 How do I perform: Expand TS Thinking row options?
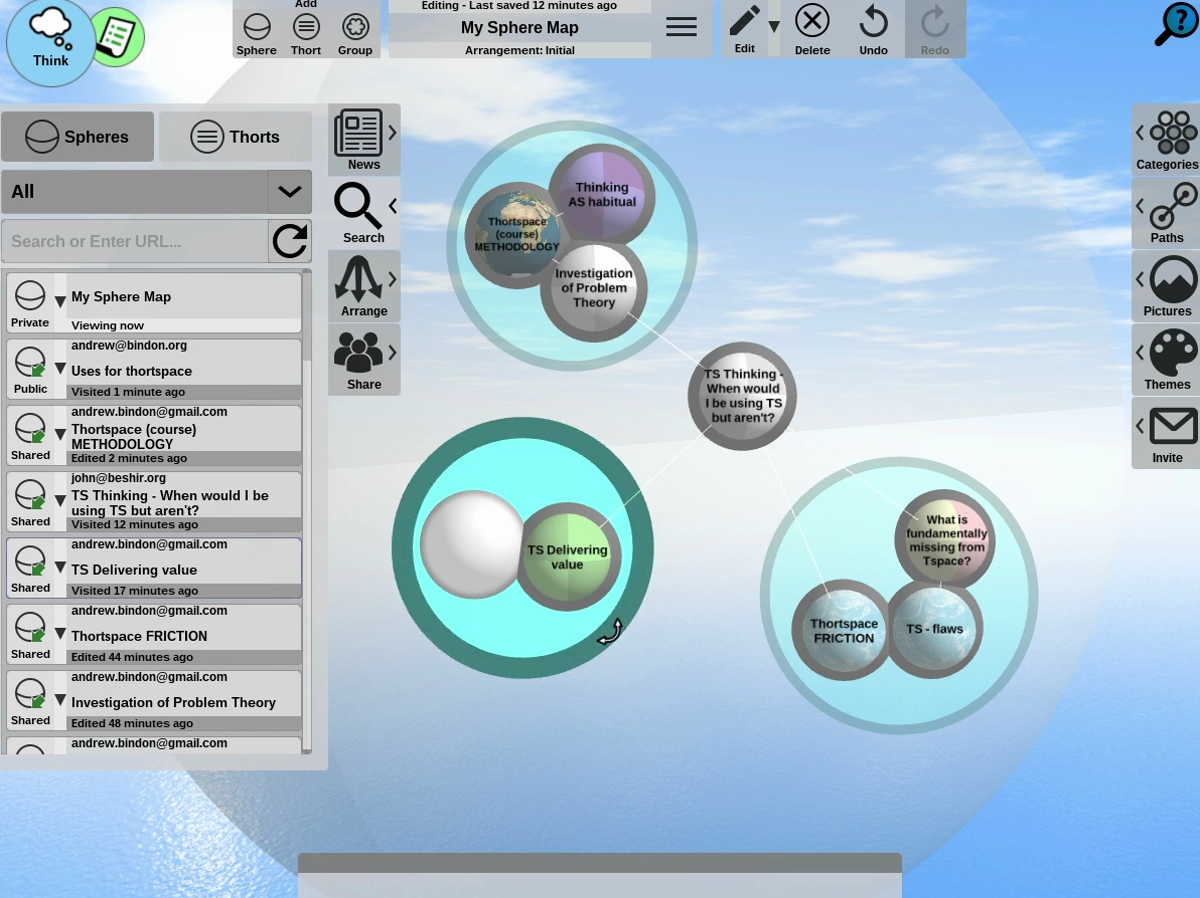click(60, 500)
